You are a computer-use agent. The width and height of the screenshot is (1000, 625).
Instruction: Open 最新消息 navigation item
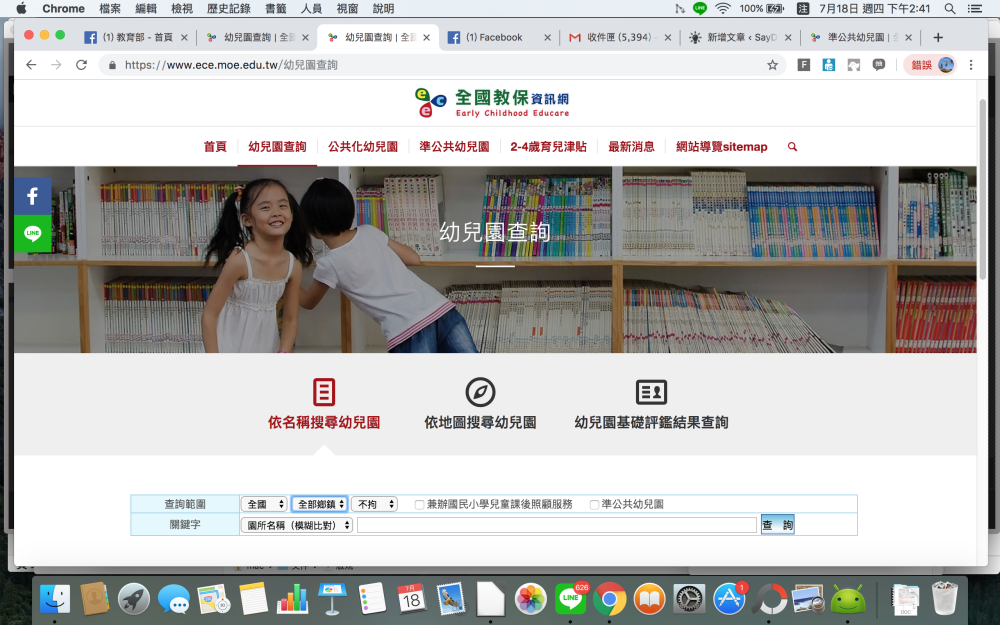tap(631, 147)
